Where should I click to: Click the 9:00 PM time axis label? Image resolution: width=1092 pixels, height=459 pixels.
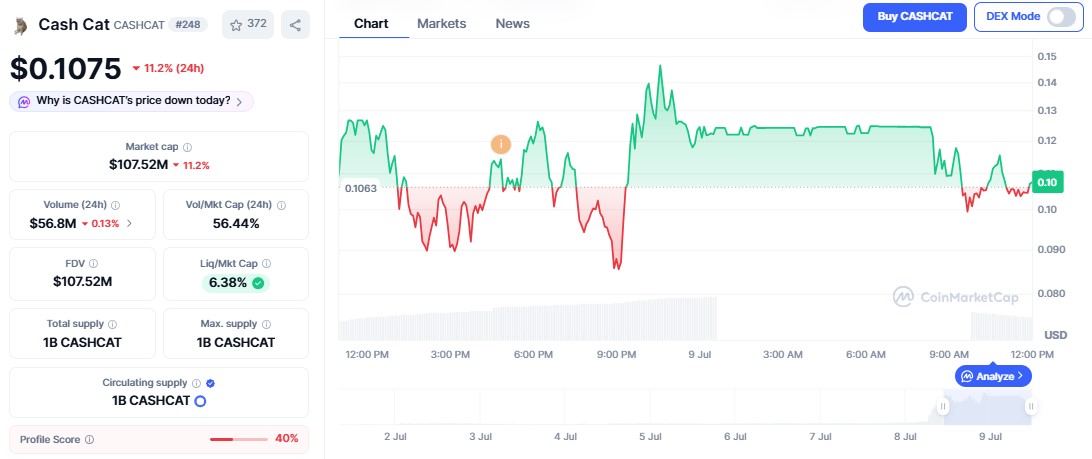pos(616,355)
